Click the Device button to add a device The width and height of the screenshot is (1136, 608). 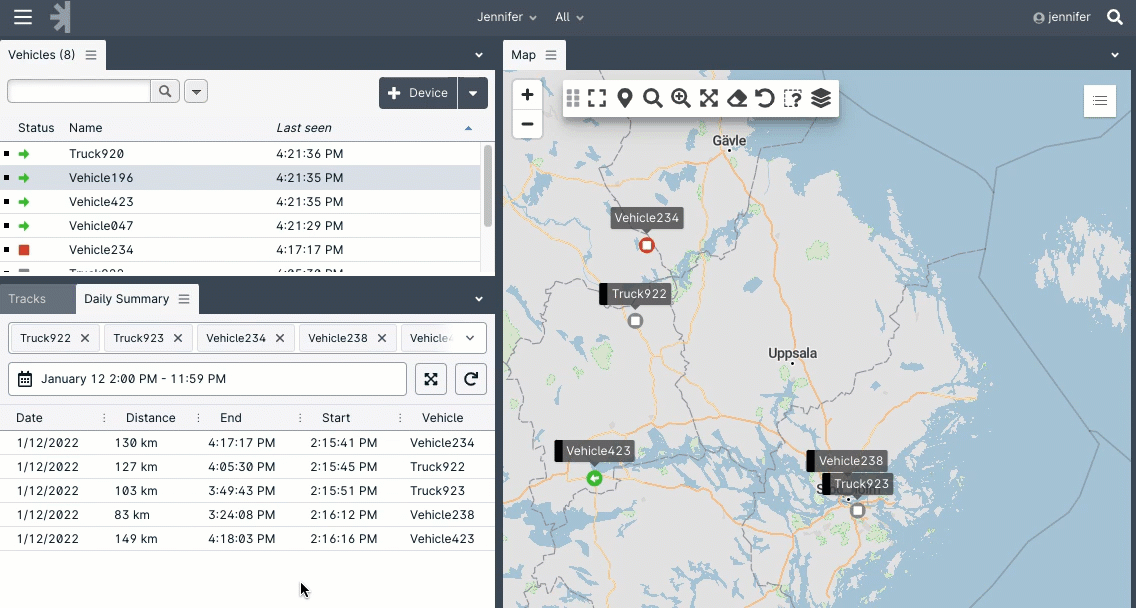tap(418, 93)
